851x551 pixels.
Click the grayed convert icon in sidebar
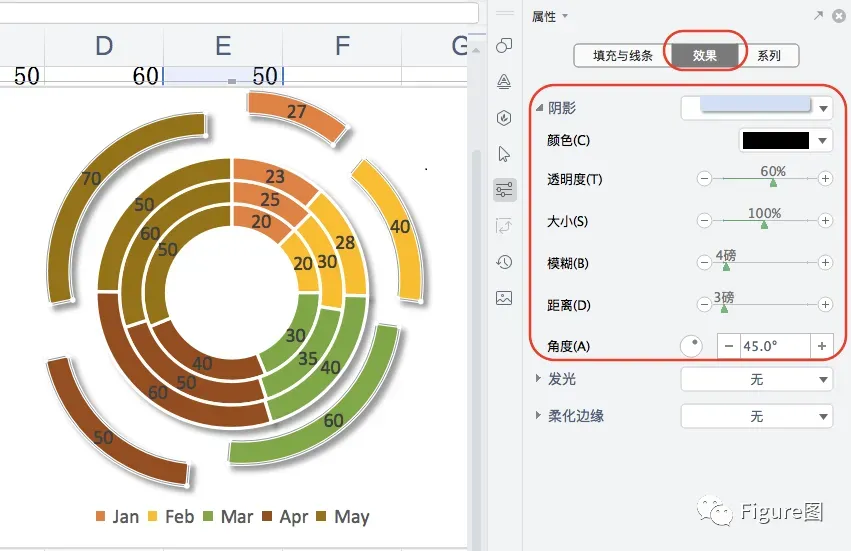[504, 226]
